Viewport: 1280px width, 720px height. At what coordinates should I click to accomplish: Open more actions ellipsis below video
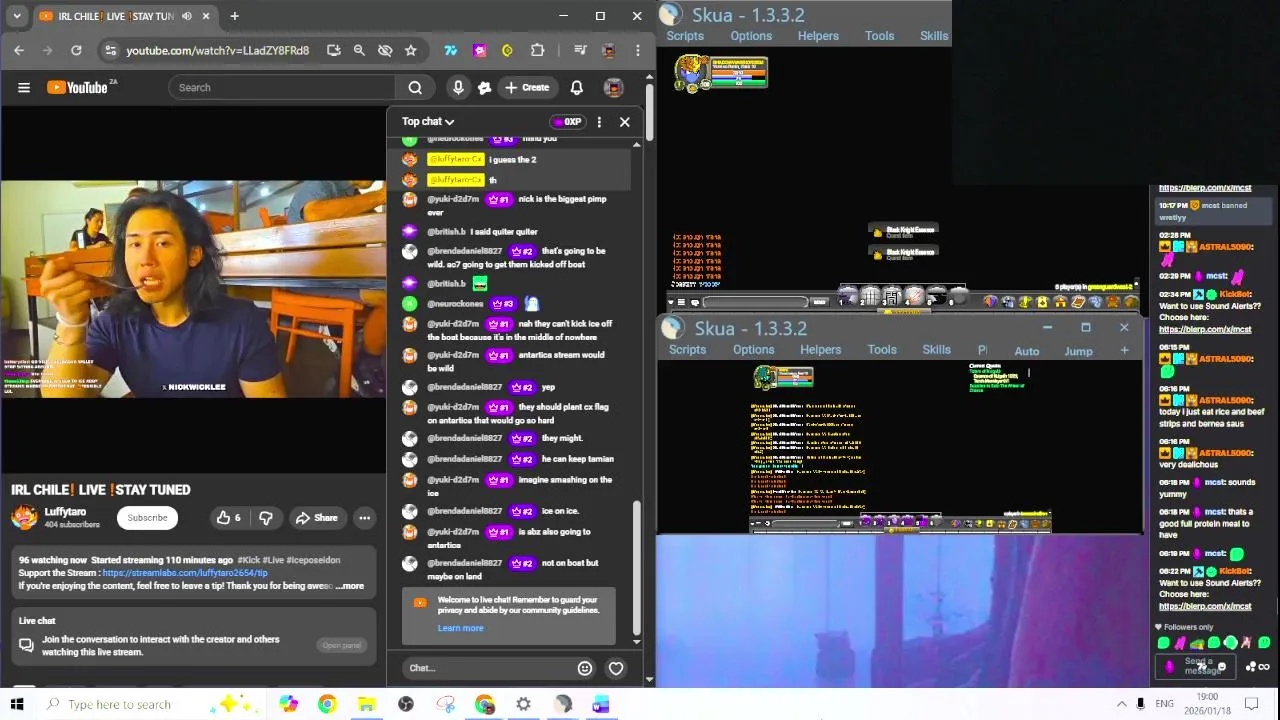(x=365, y=518)
